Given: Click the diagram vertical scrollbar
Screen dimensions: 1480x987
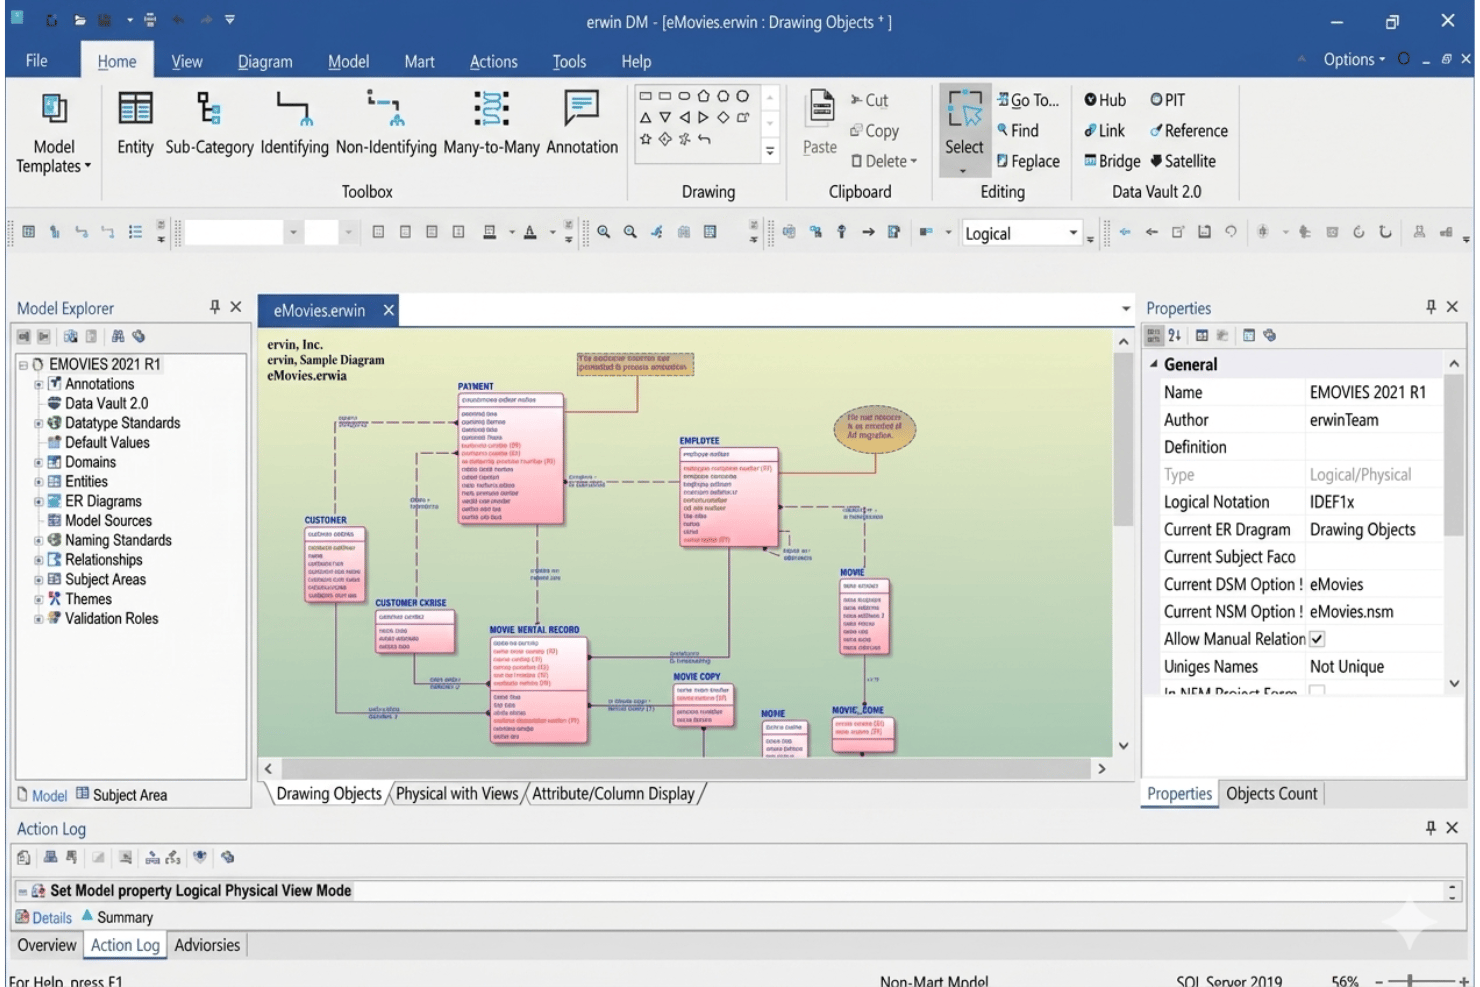Looking at the screenshot, I should [x=1123, y=440].
